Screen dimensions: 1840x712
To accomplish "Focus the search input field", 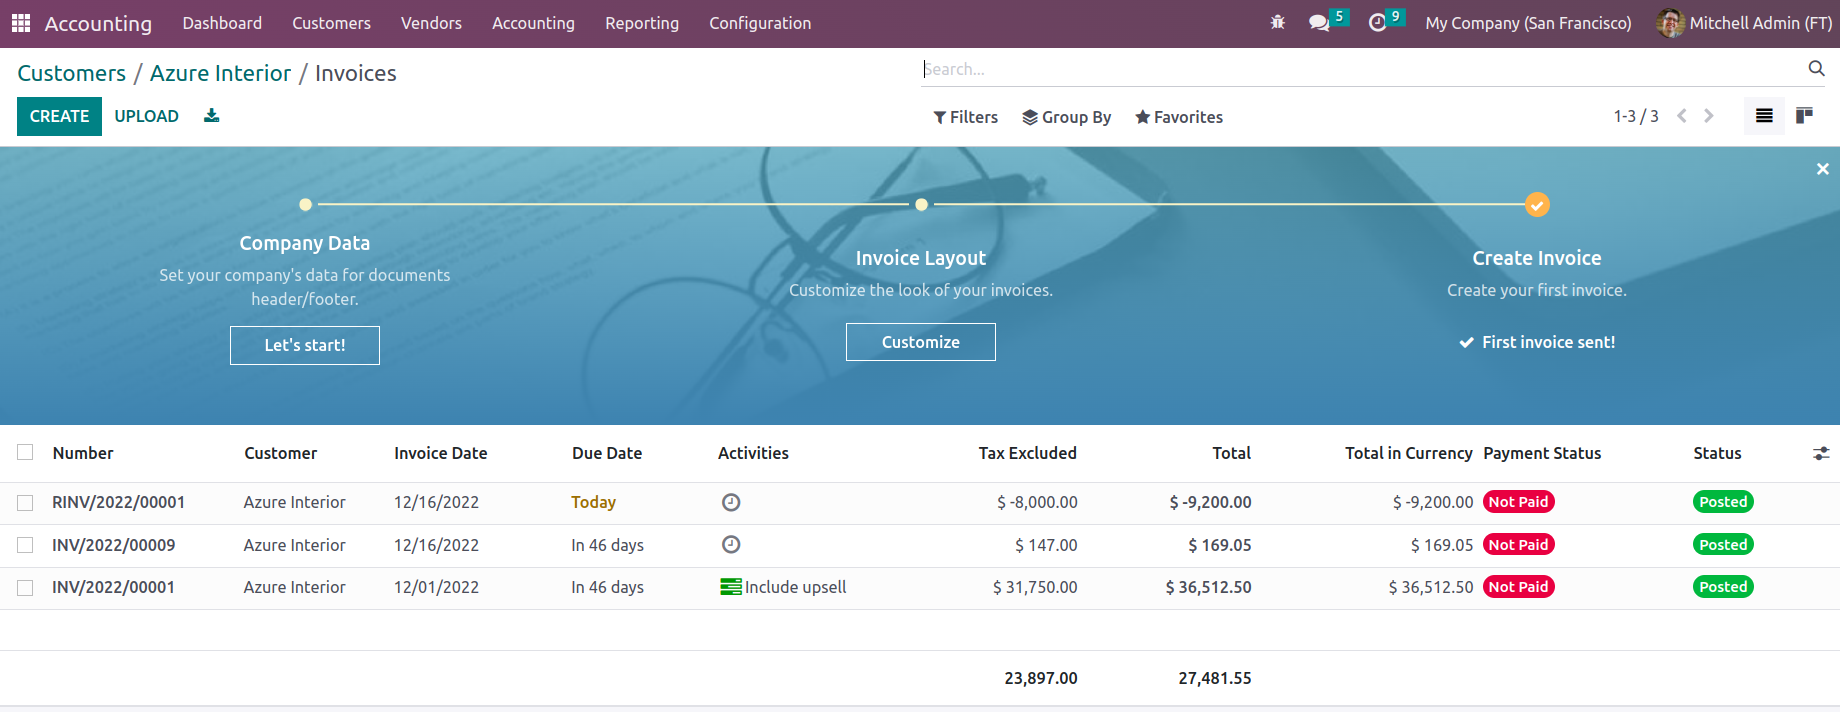I will pyautogui.click(x=1360, y=69).
